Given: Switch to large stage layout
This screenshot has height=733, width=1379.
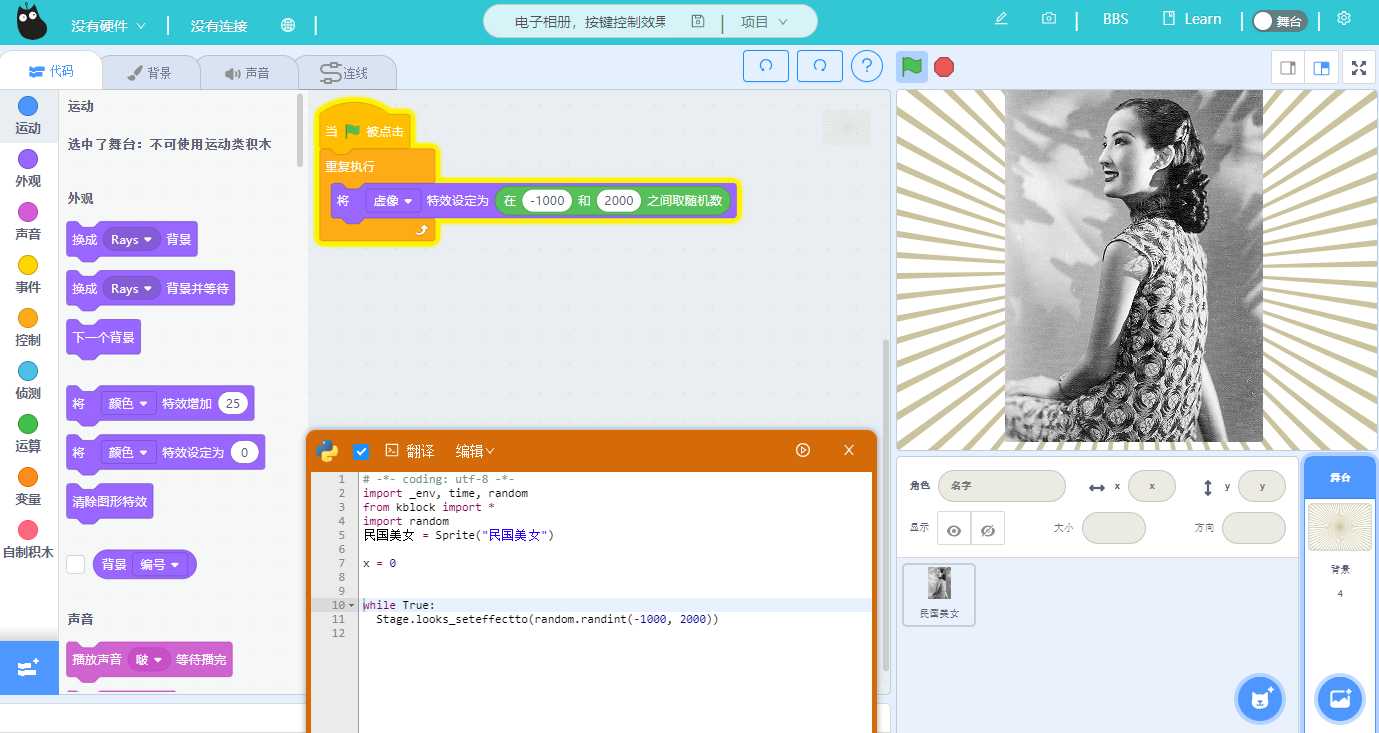Looking at the screenshot, I should 1322,68.
